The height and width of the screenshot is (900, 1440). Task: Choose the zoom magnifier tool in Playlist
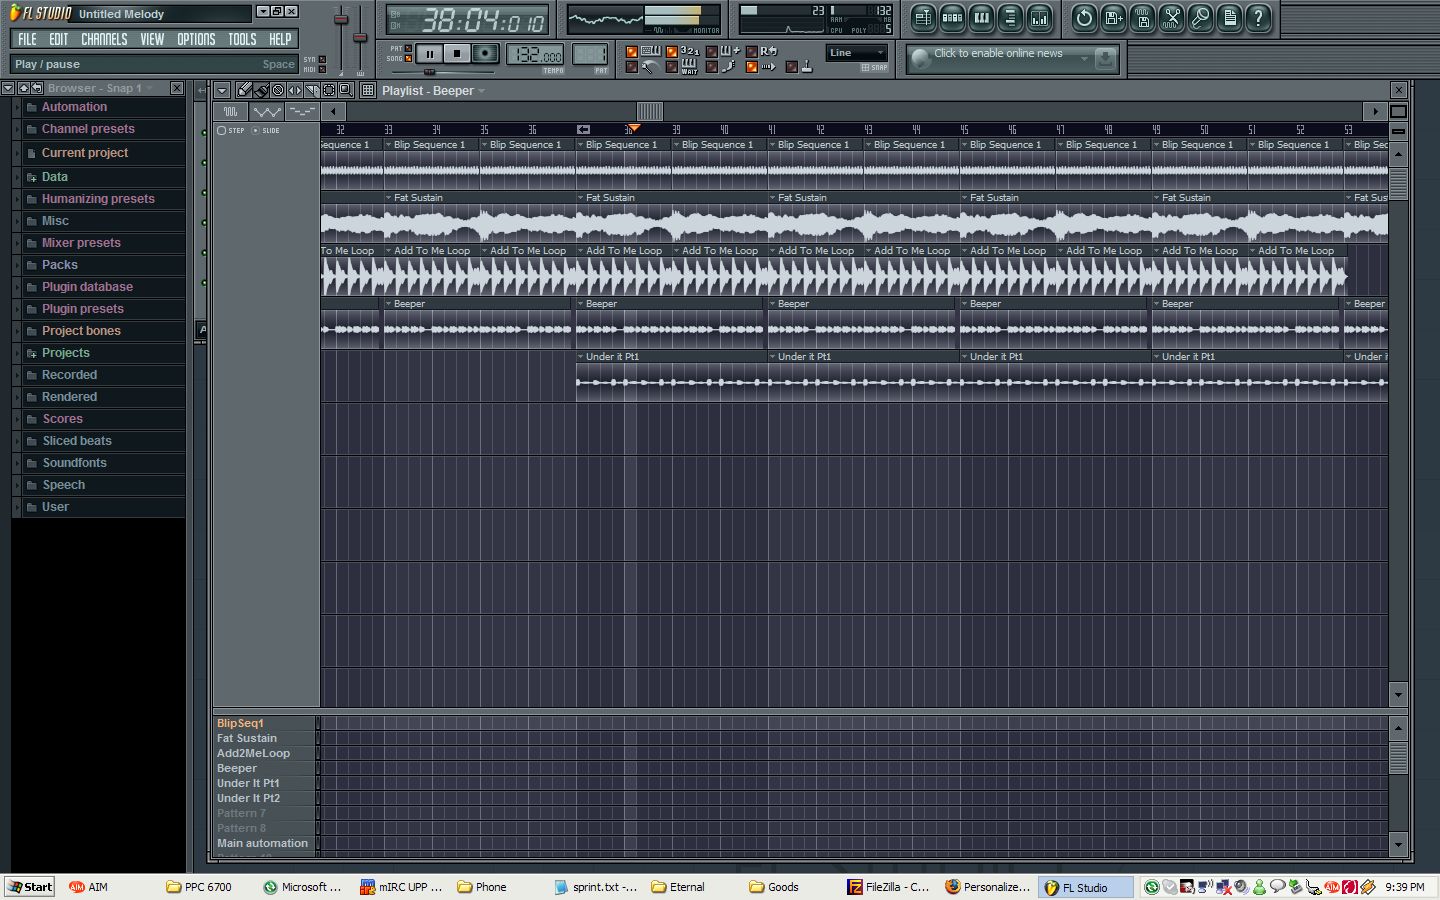[x=345, y=90]
